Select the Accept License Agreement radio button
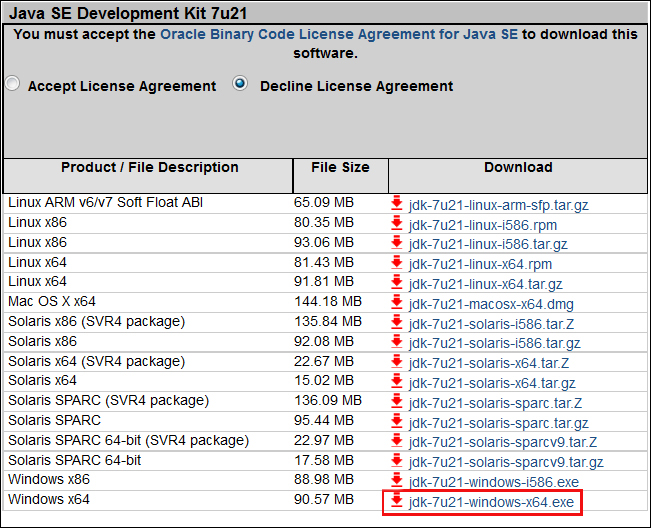Image resolution: width=651 pixels, height=528 pixels. point(12,85)
